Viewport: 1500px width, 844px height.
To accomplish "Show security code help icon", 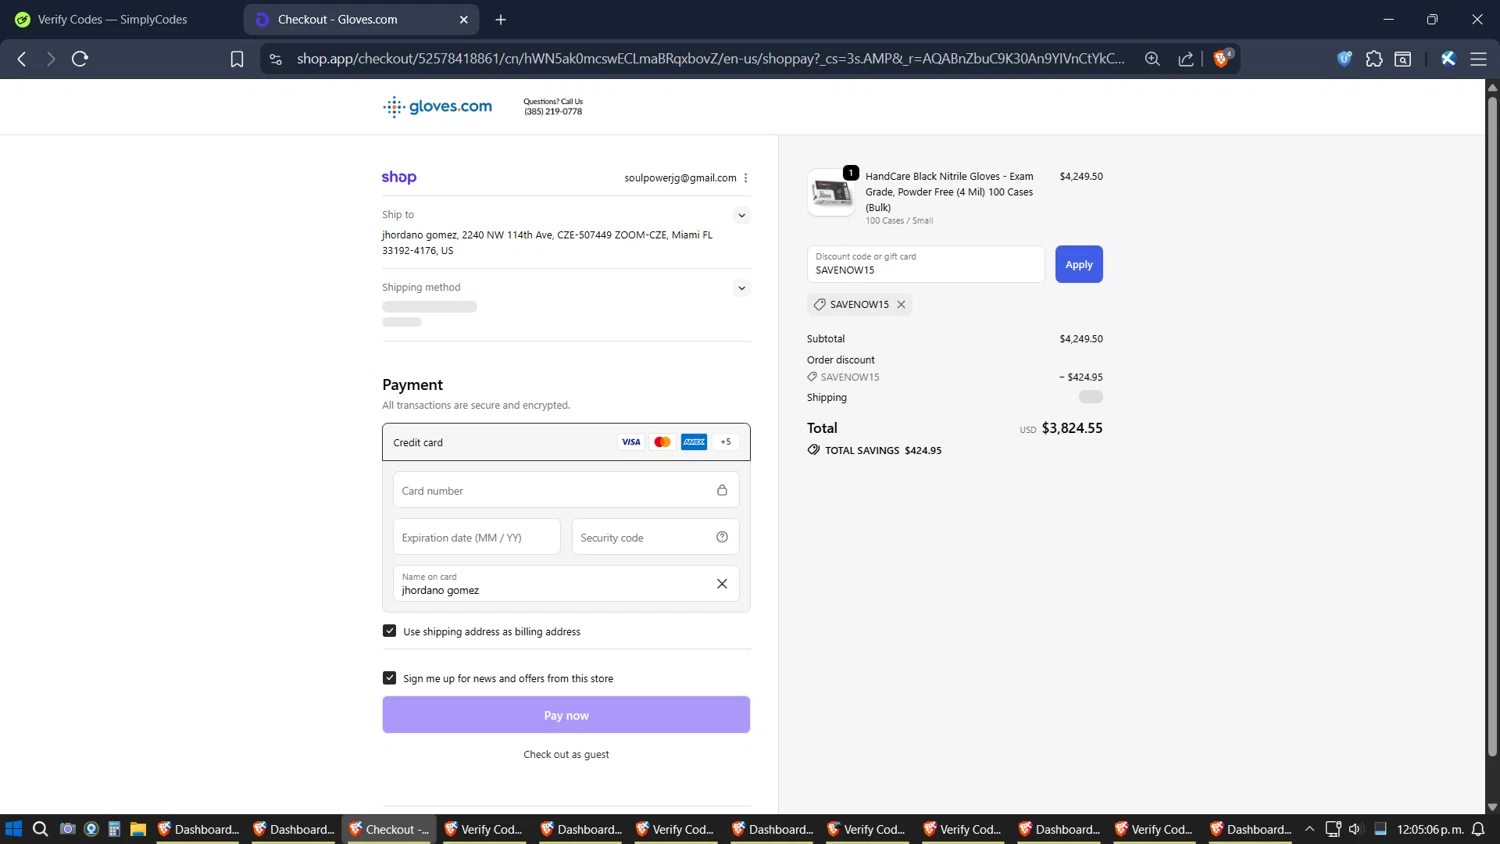I will (722, 537).
